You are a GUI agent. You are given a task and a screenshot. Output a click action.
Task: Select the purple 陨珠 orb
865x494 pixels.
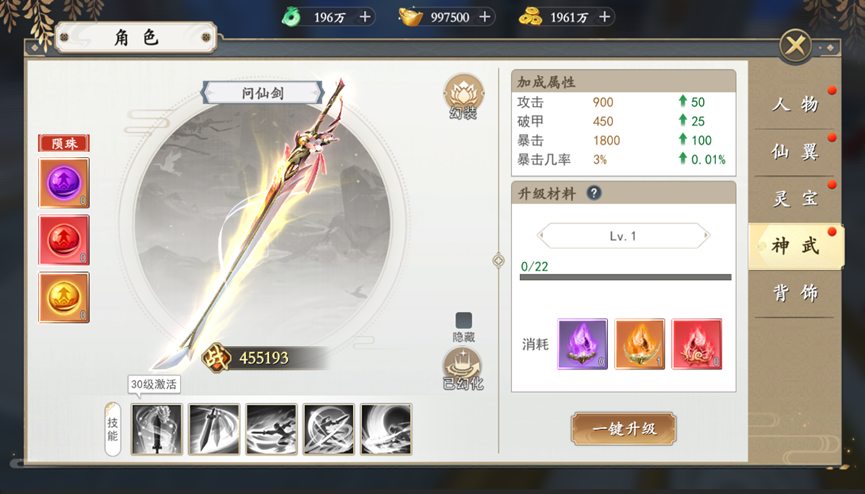[64, 183]
